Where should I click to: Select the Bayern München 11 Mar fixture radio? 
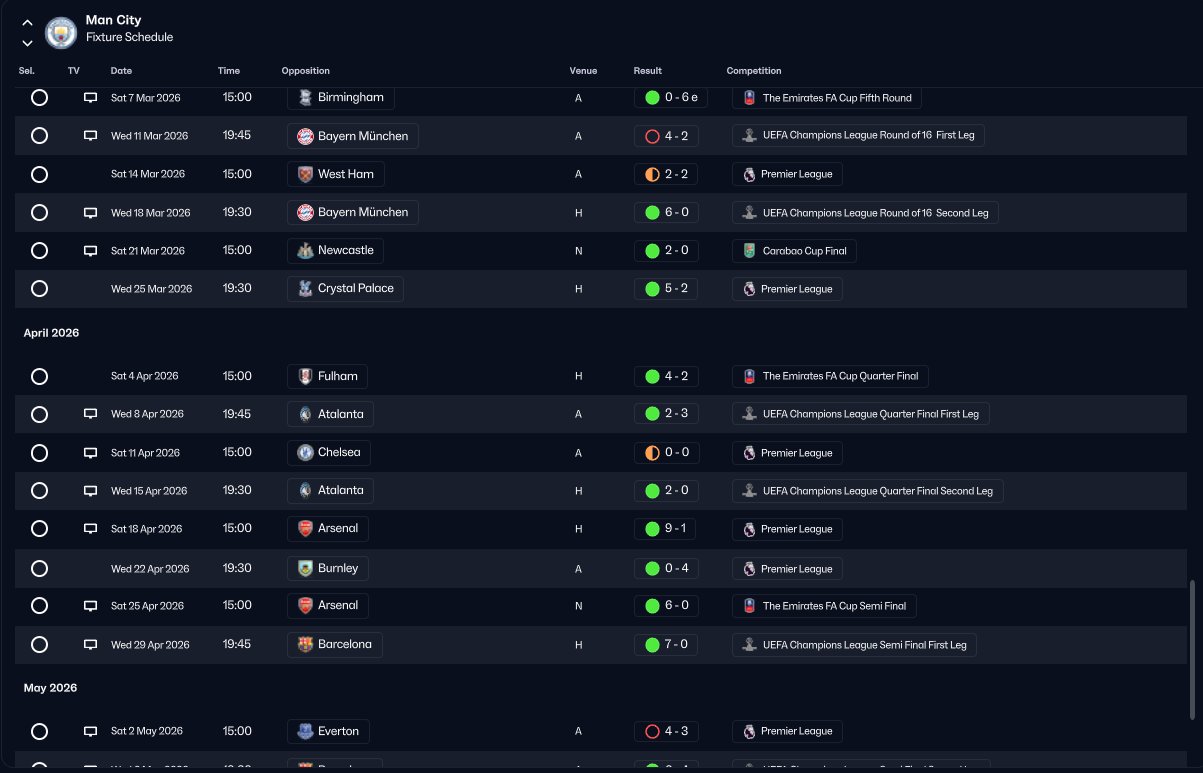pyautogui.click(x=39, y=136)
